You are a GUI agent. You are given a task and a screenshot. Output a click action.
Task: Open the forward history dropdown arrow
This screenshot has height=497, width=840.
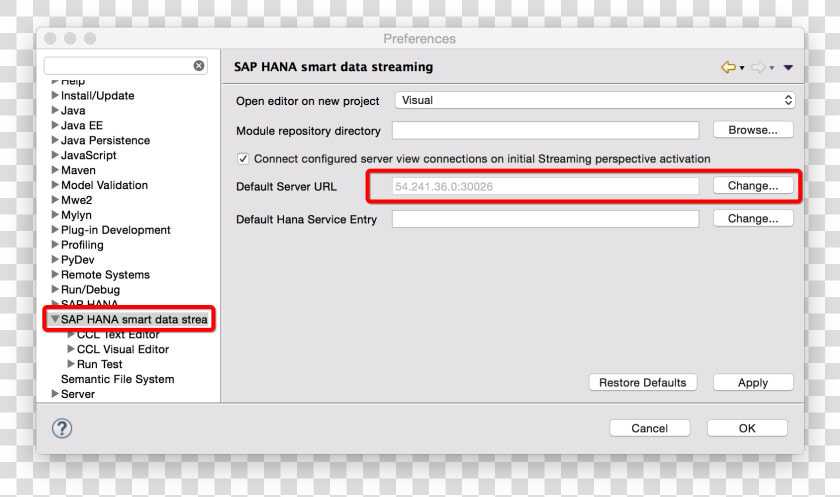point(772,68)
